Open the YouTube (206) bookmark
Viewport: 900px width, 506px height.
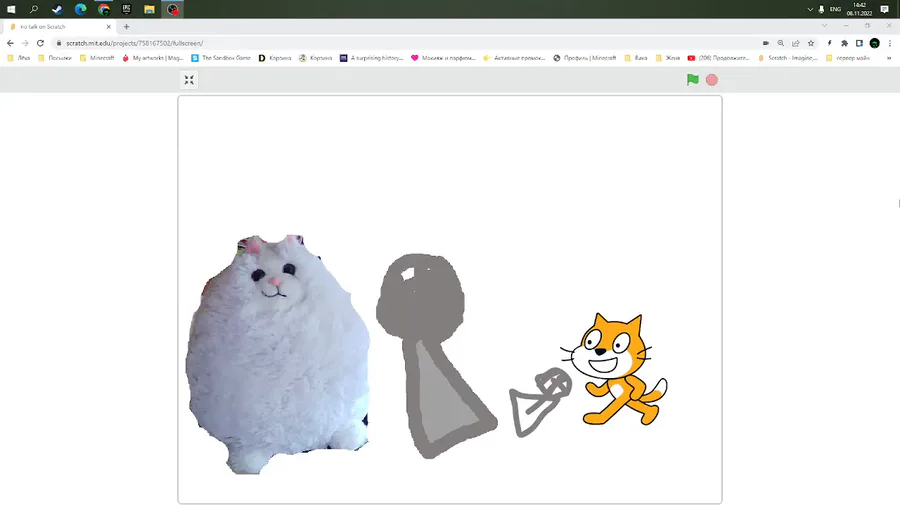coord(719,58)
